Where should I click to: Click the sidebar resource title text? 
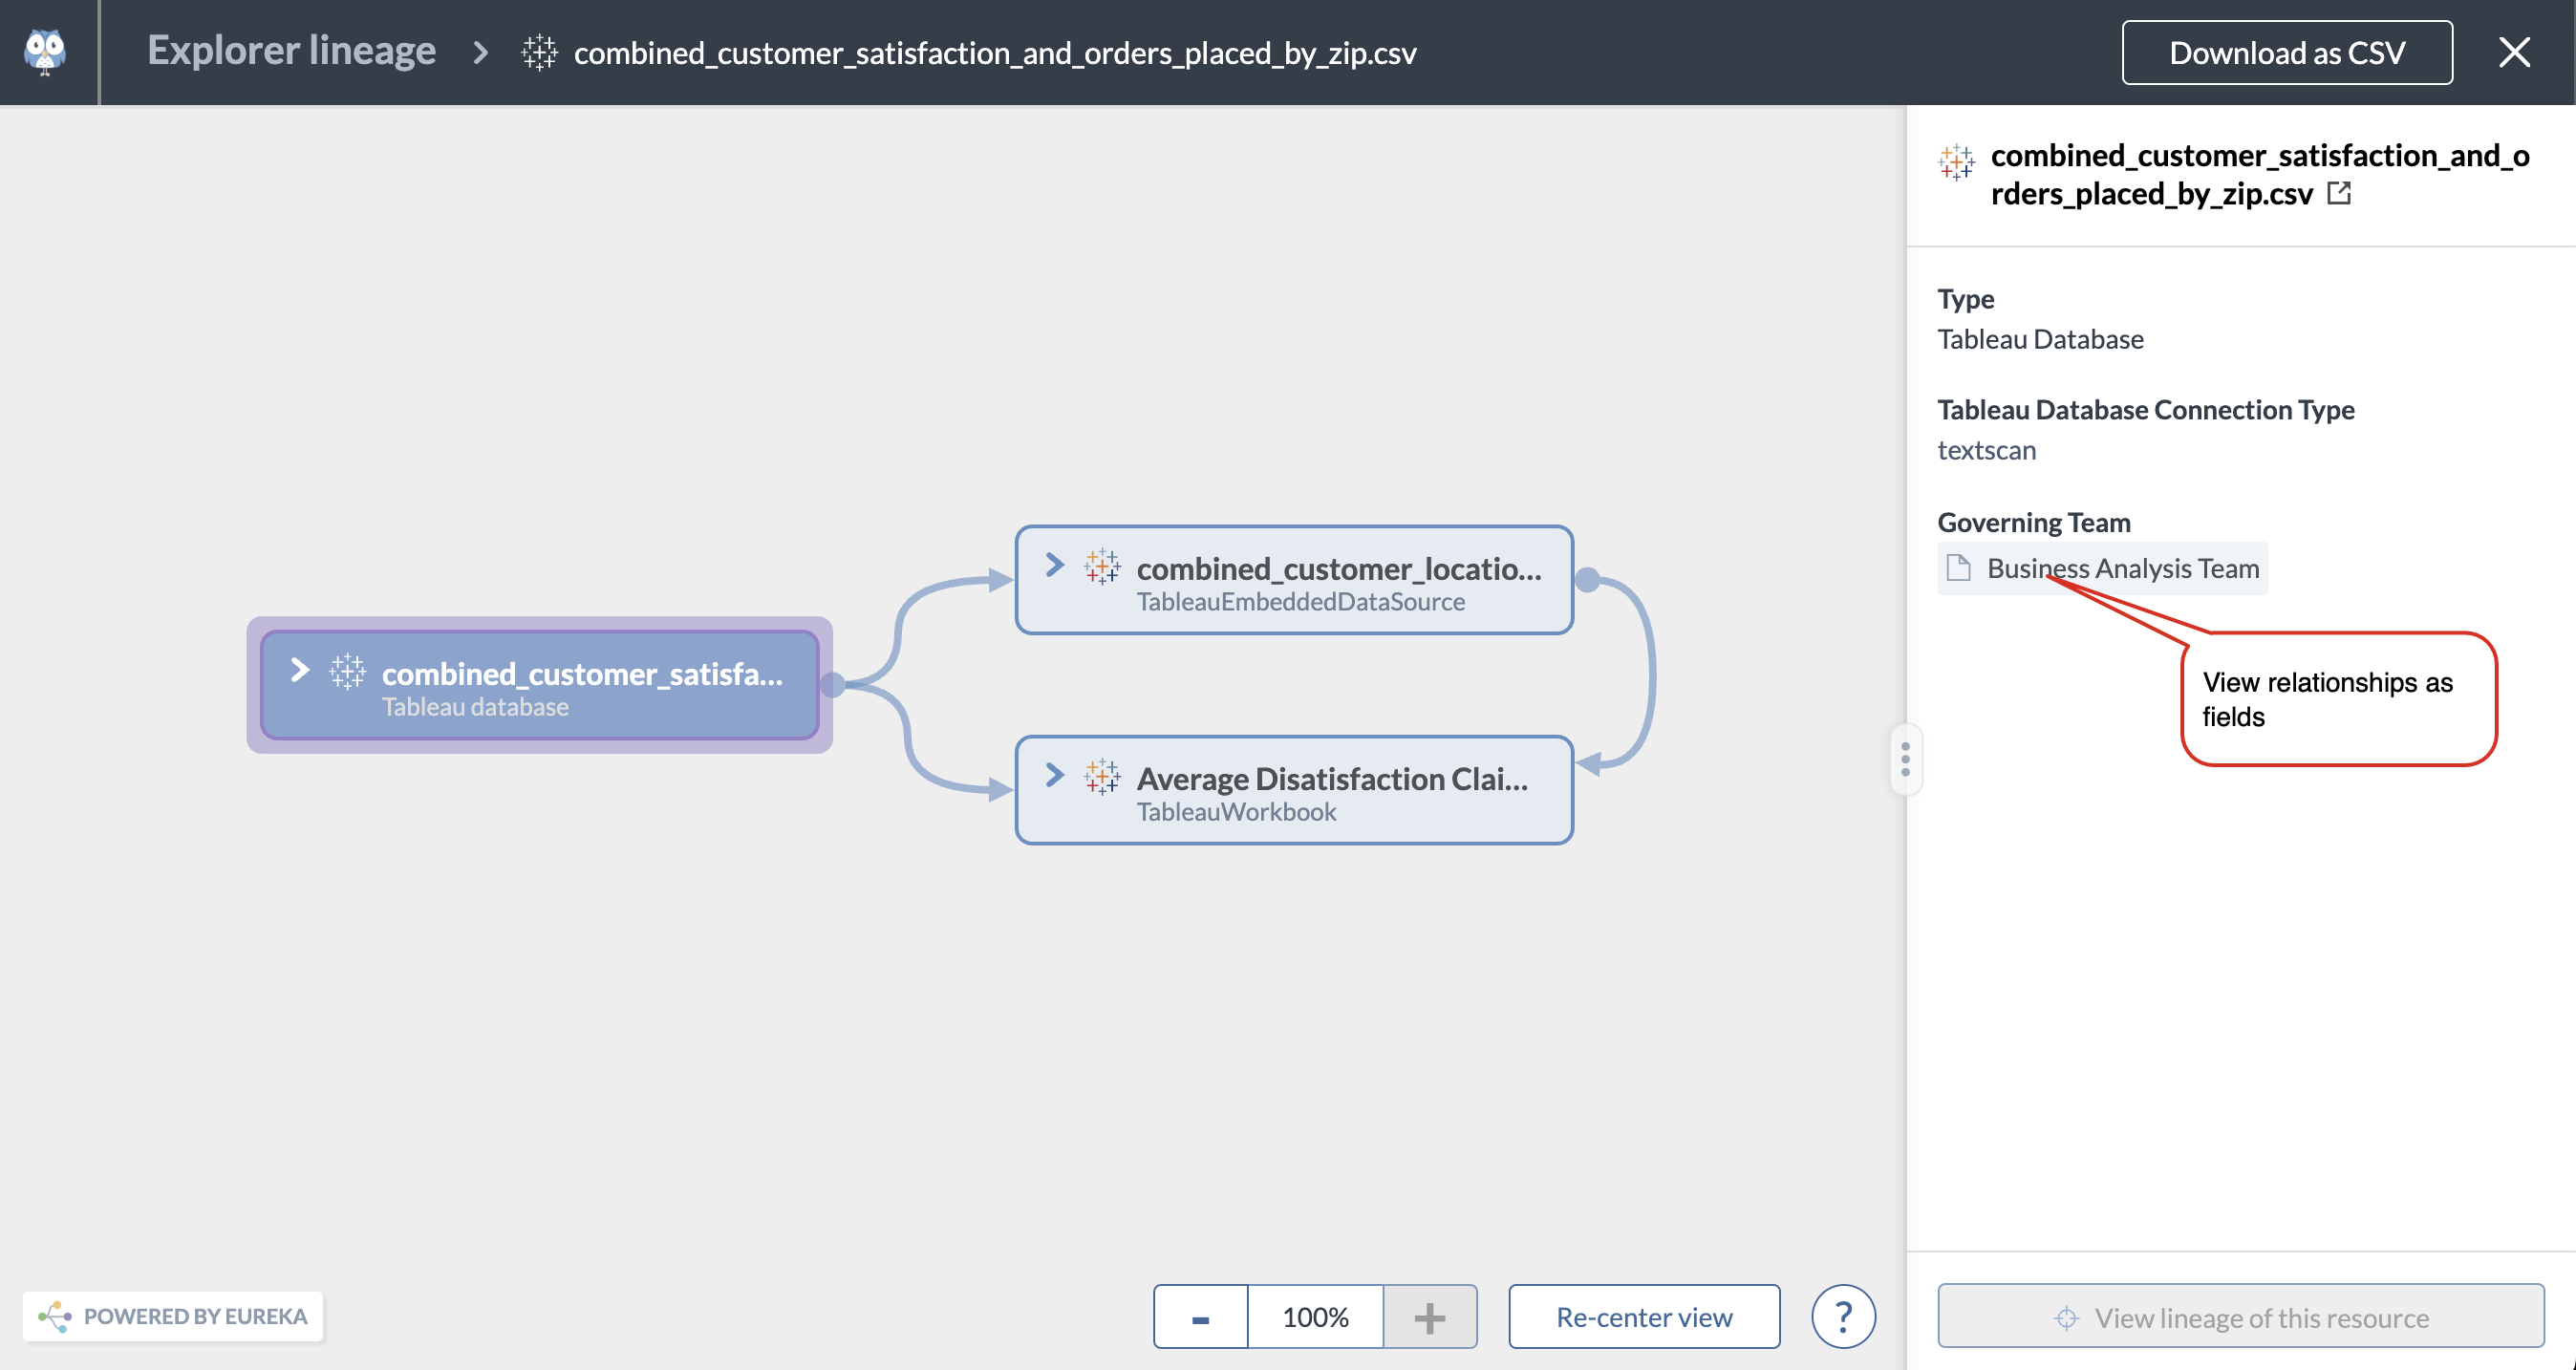pyautogui.click(x=2259, y=175)
